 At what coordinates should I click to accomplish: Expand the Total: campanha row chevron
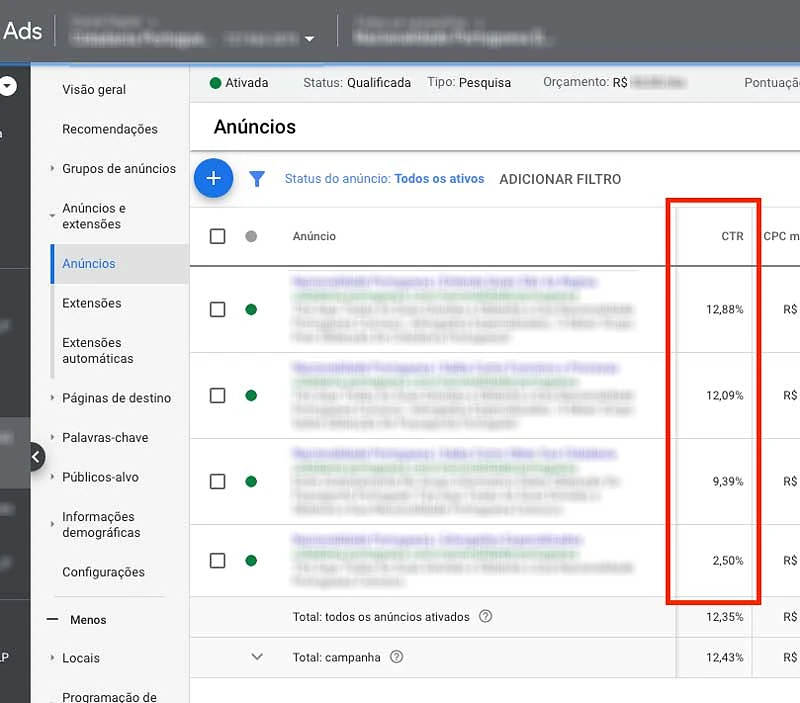257,657
